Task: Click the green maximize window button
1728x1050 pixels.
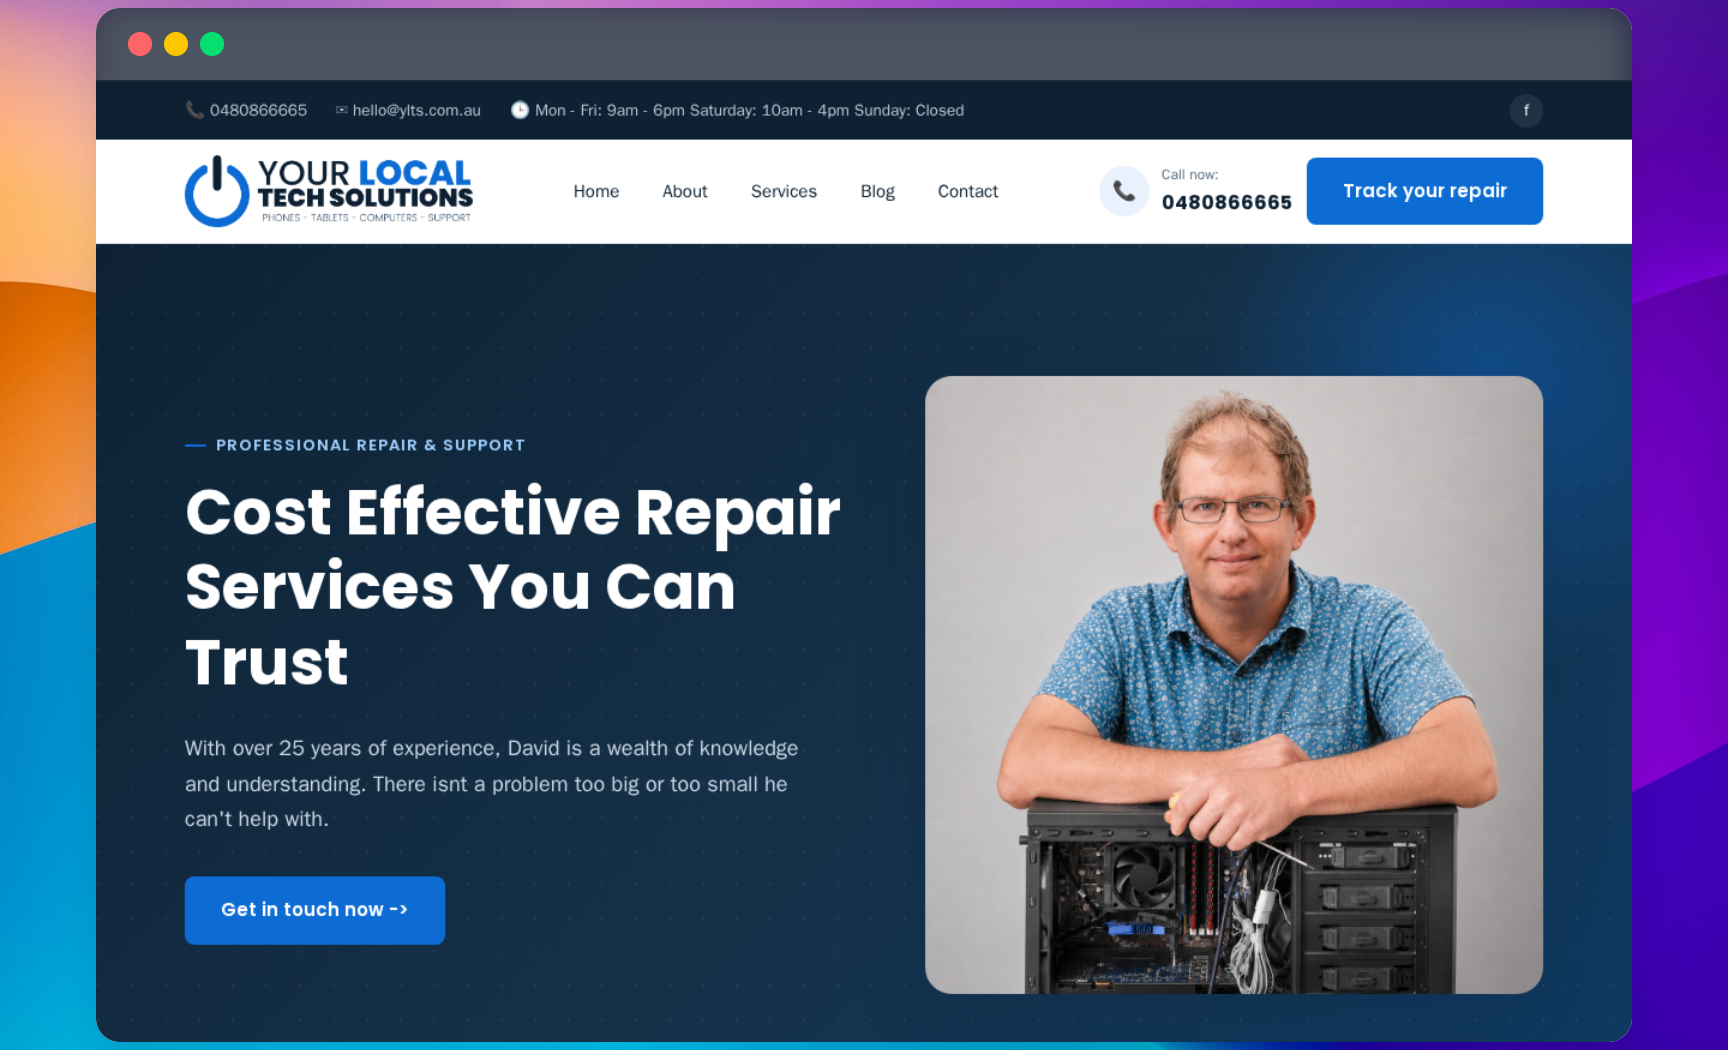Action: tap(212, 44)
